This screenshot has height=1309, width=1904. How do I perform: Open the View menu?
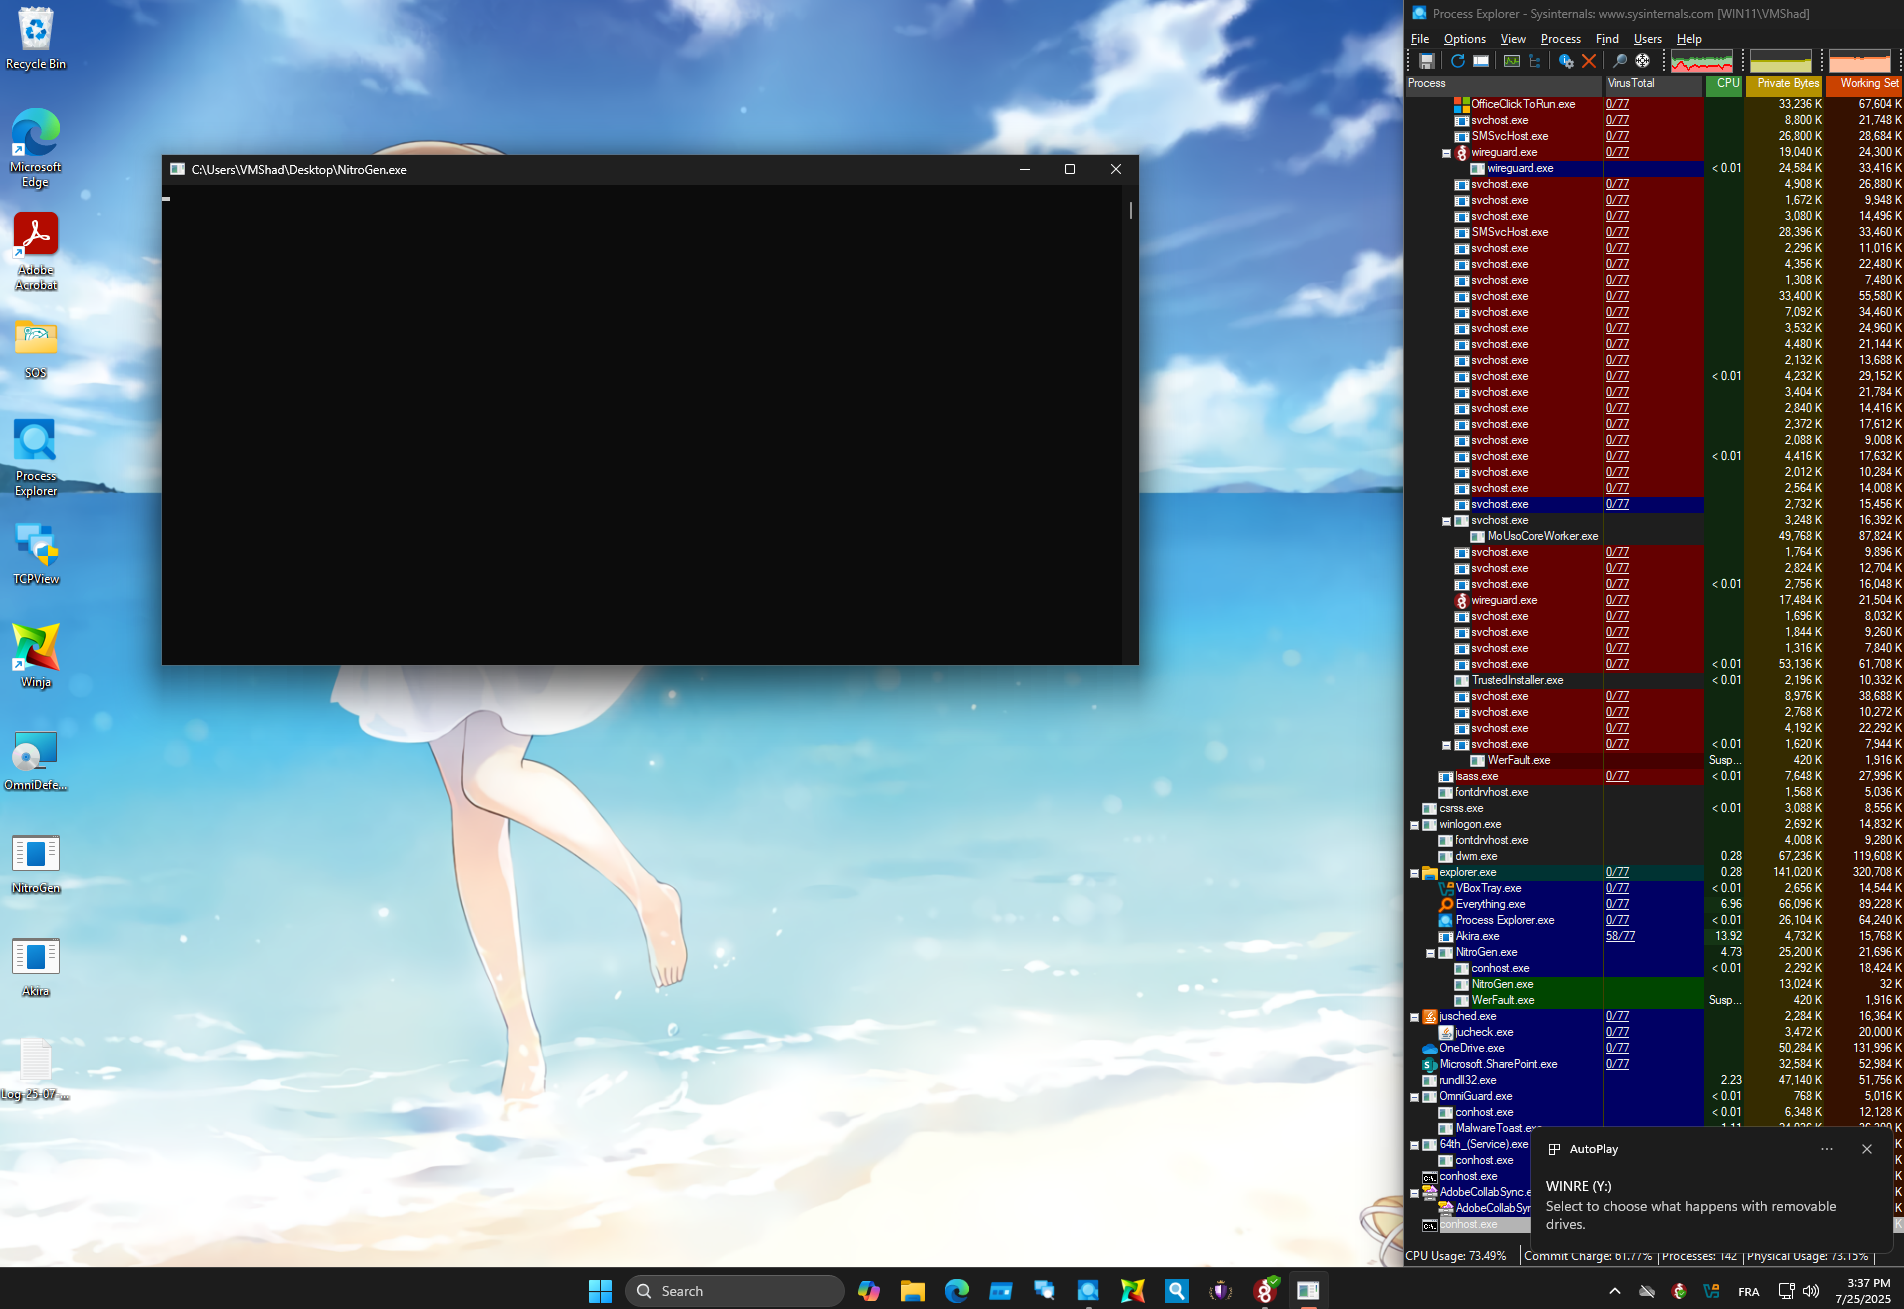tap(1513, 39)
